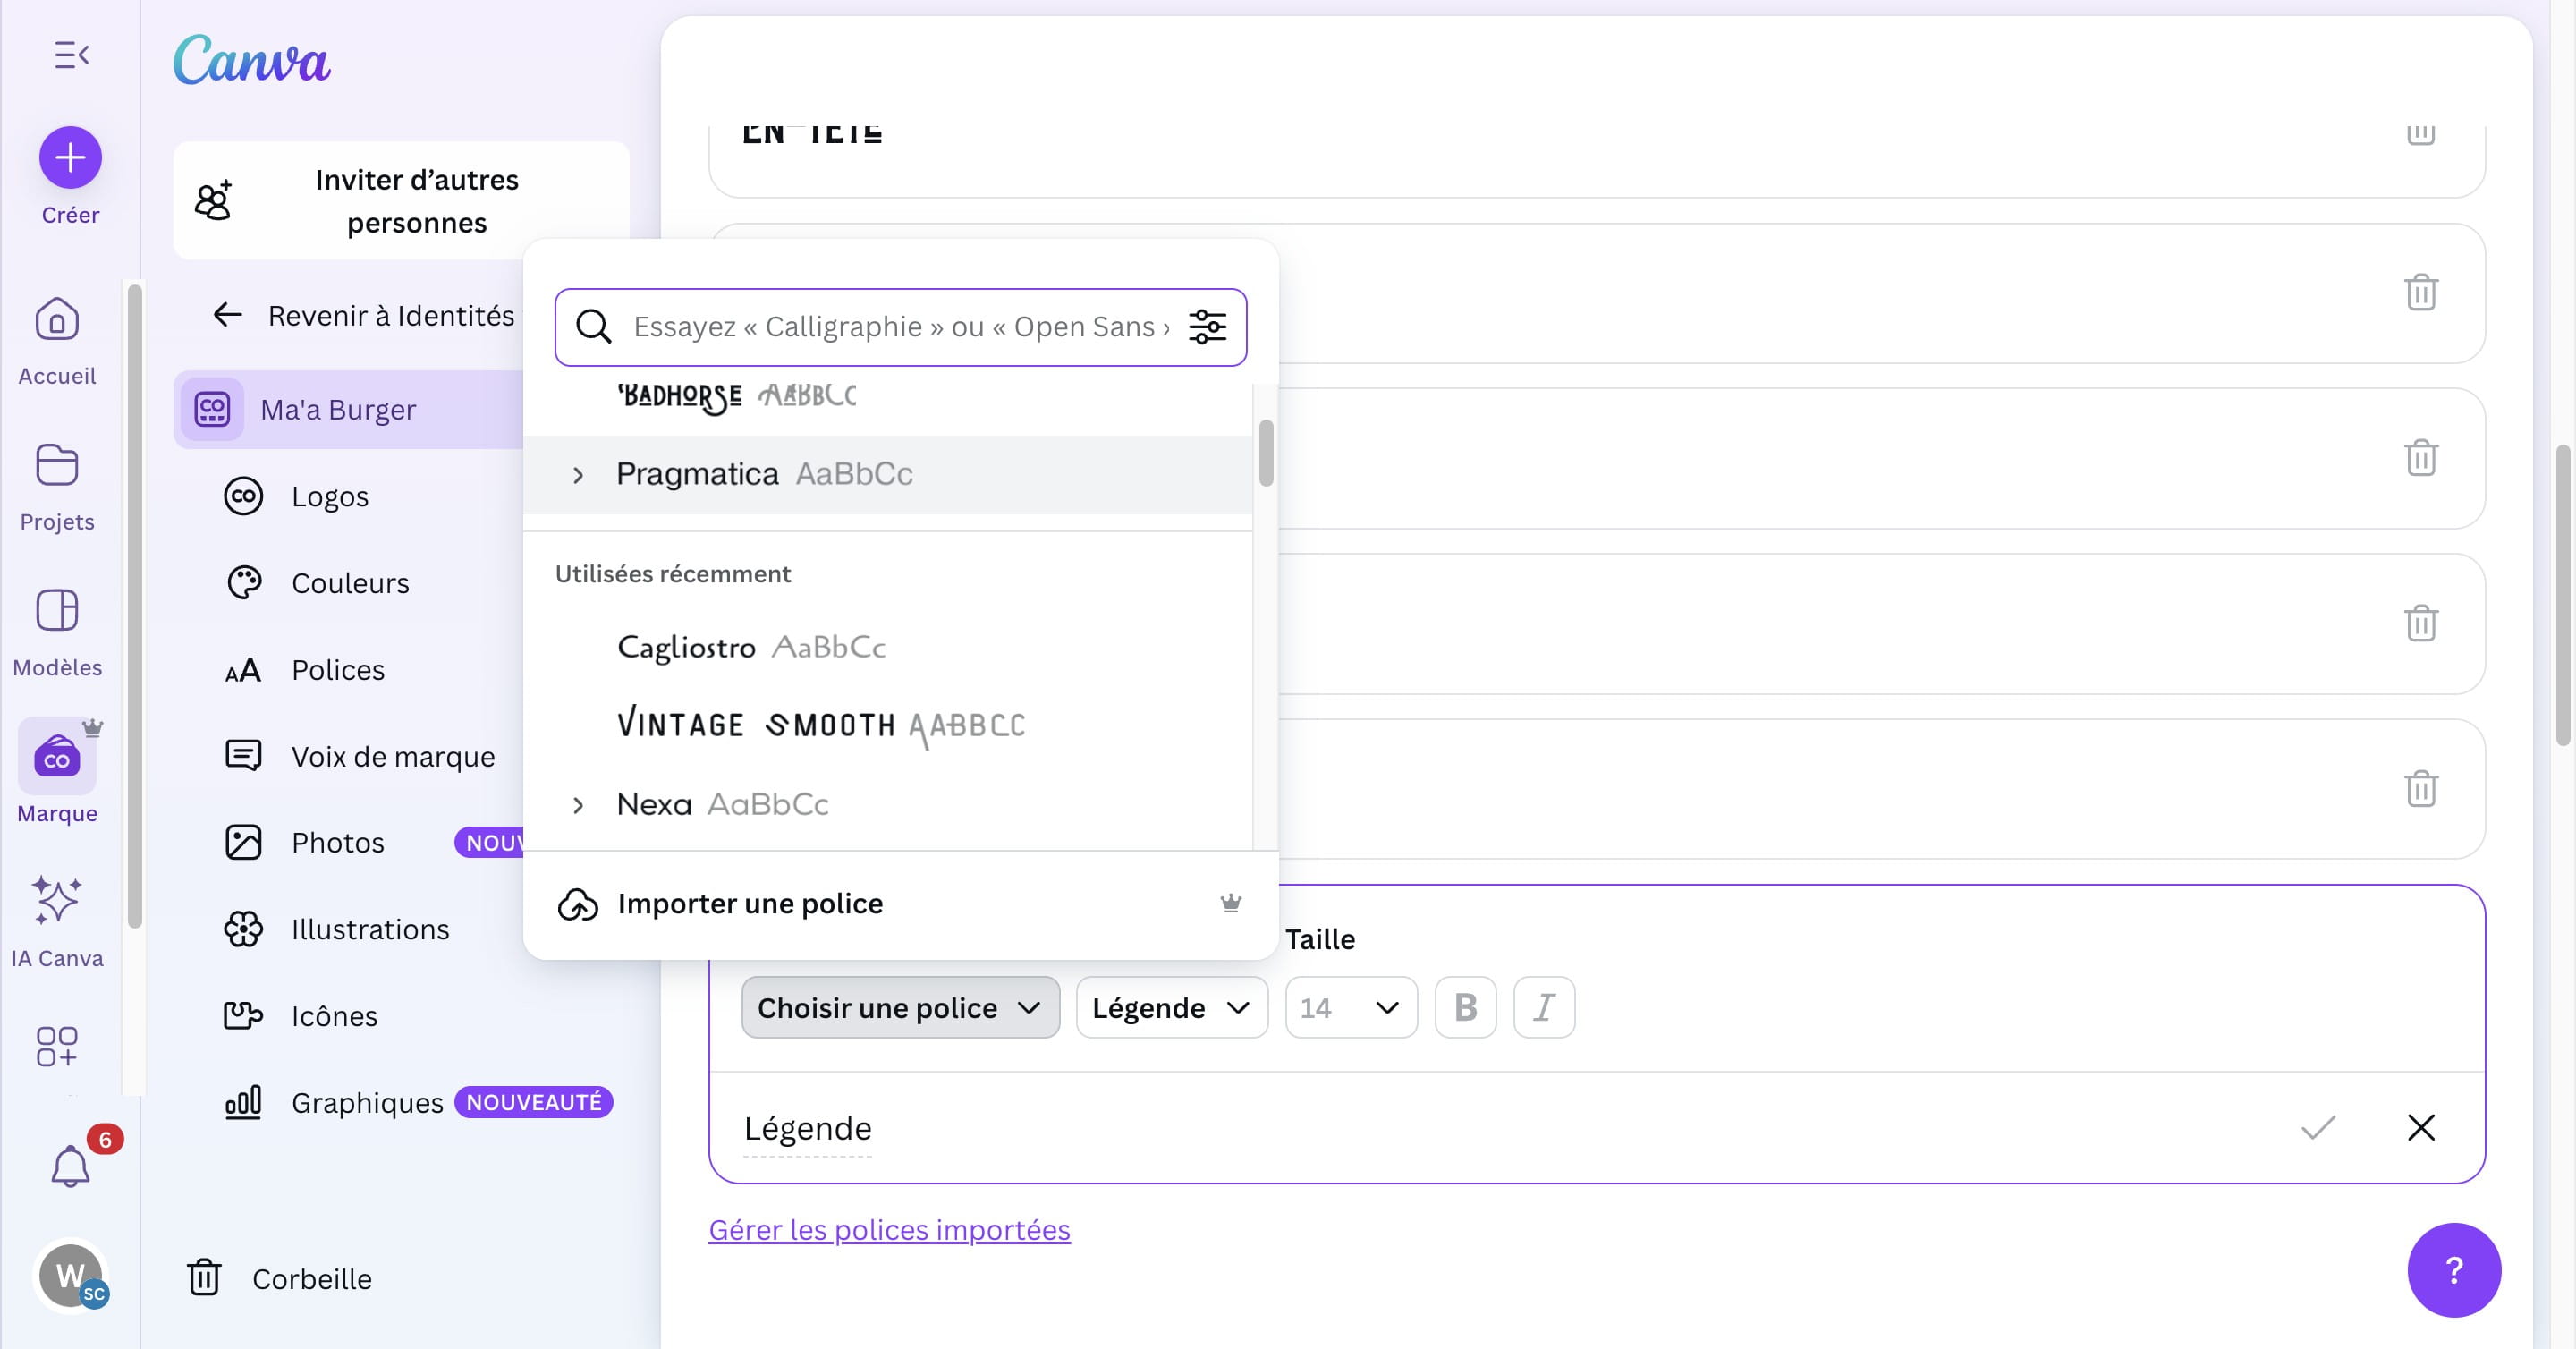Click Importer une police
The height and width of the screenshot is (1349, 2576).
point(750,903)
